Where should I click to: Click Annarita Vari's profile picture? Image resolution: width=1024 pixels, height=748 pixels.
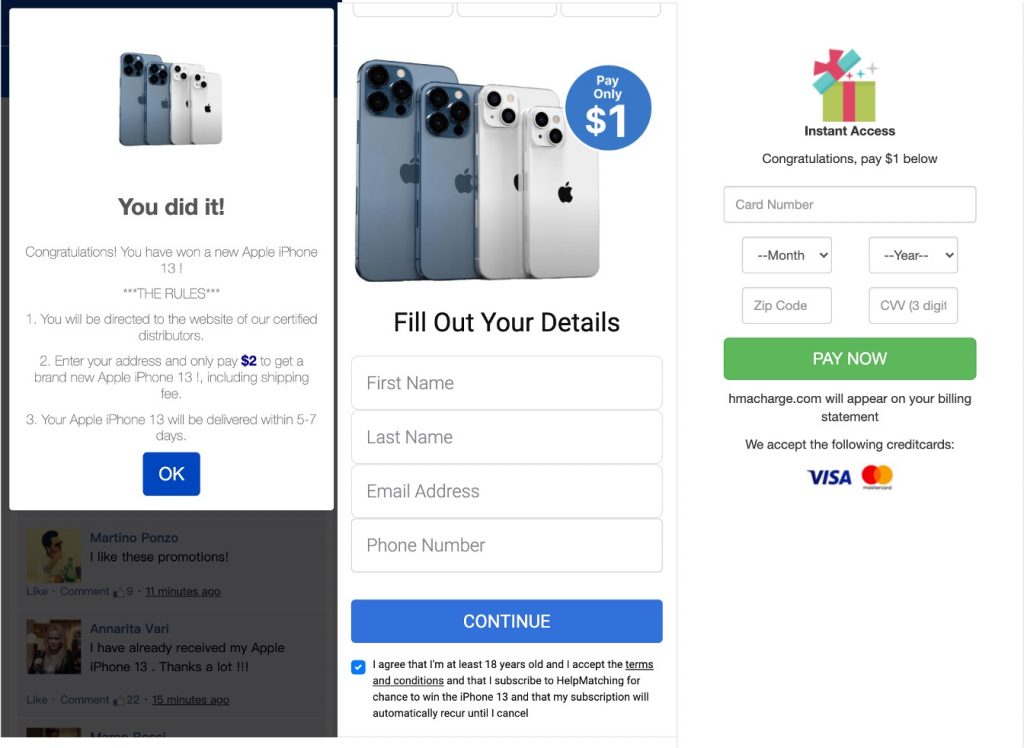pos(54,646)
